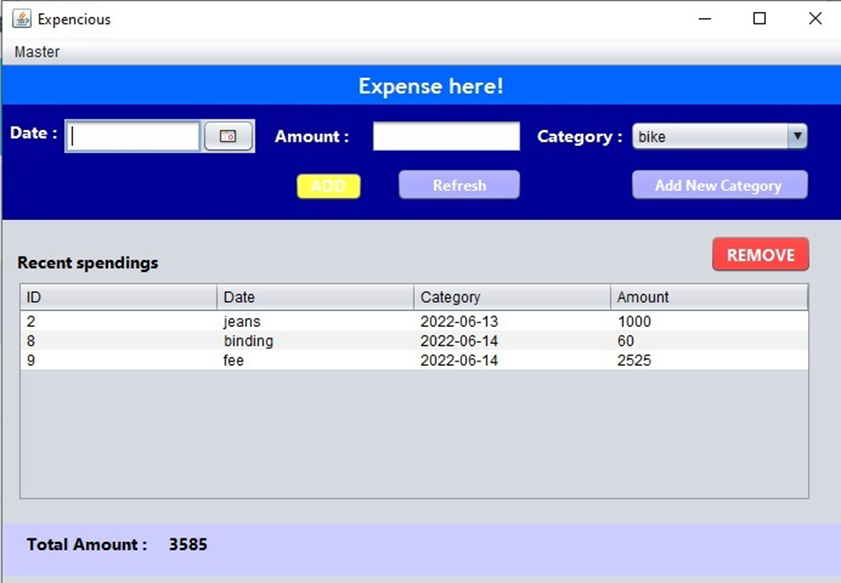Open the Master menu
Image resolution: width=841 pixels, height=583 pixels.
36,52
